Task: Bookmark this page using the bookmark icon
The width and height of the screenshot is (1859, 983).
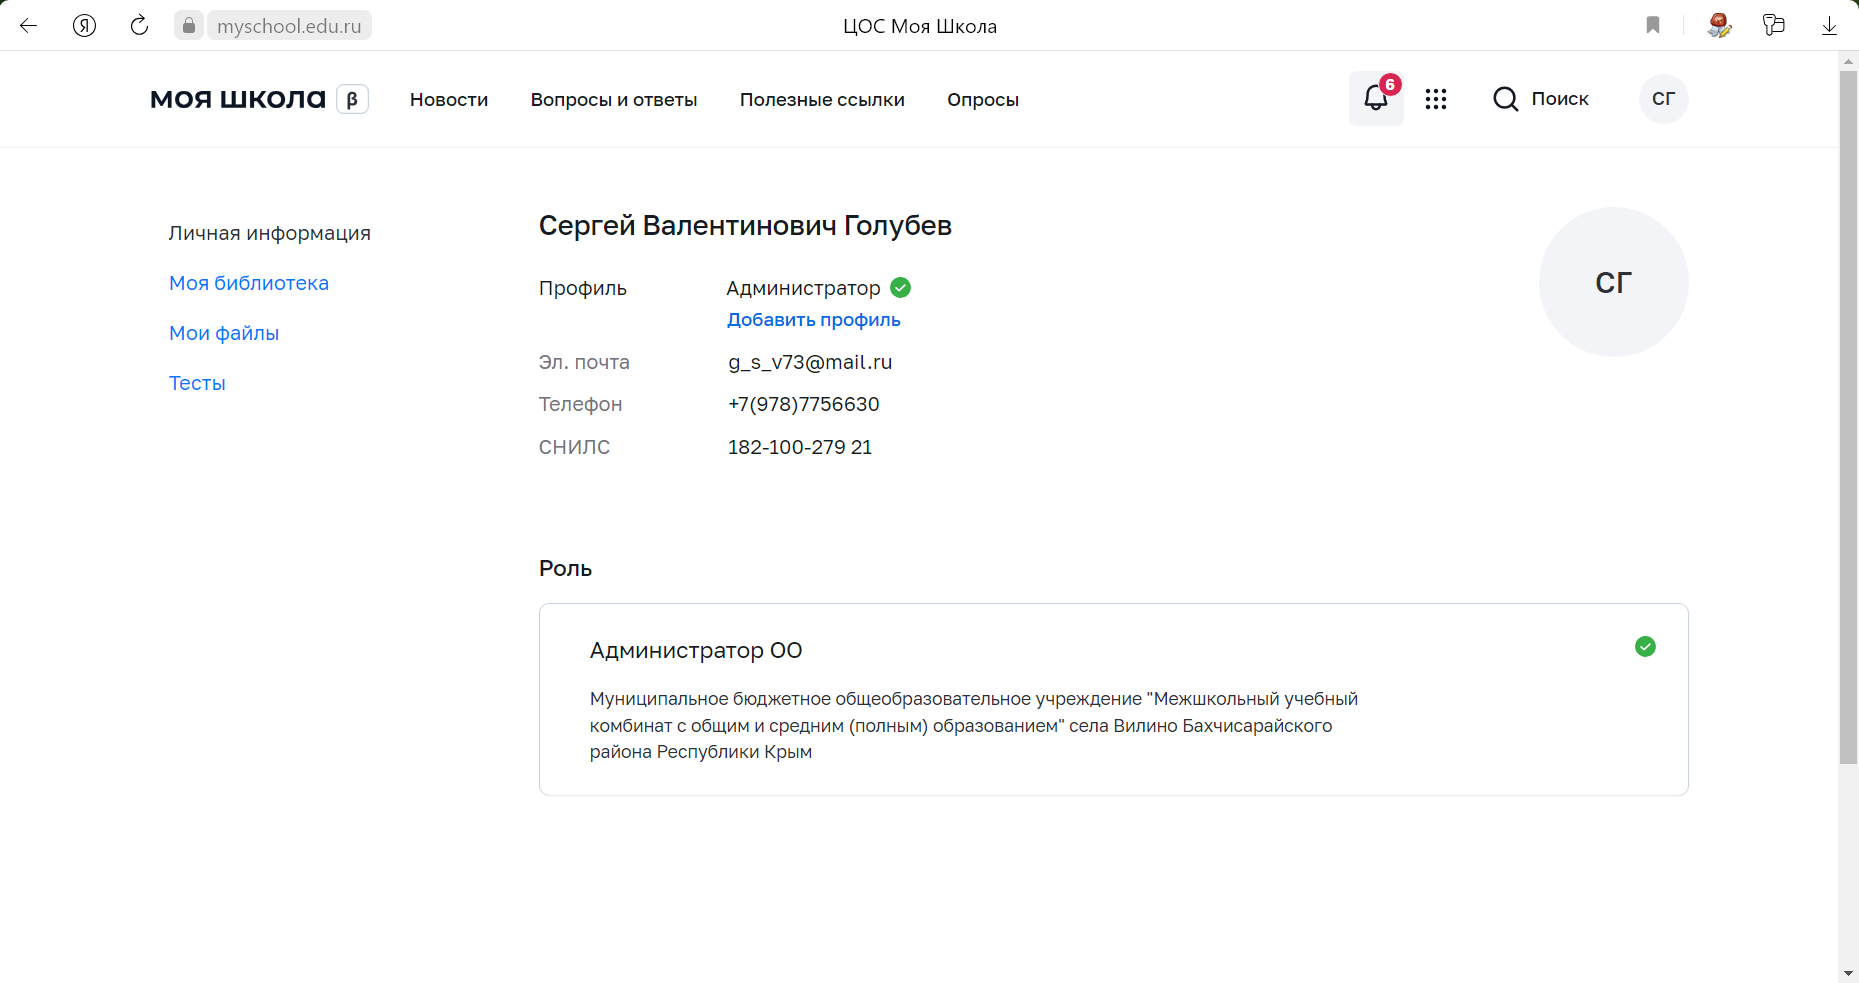Action: point(1653,26)
